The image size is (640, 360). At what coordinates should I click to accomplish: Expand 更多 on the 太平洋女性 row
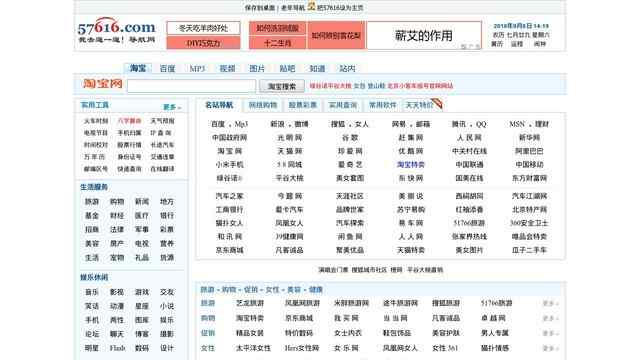click(550, 348)
